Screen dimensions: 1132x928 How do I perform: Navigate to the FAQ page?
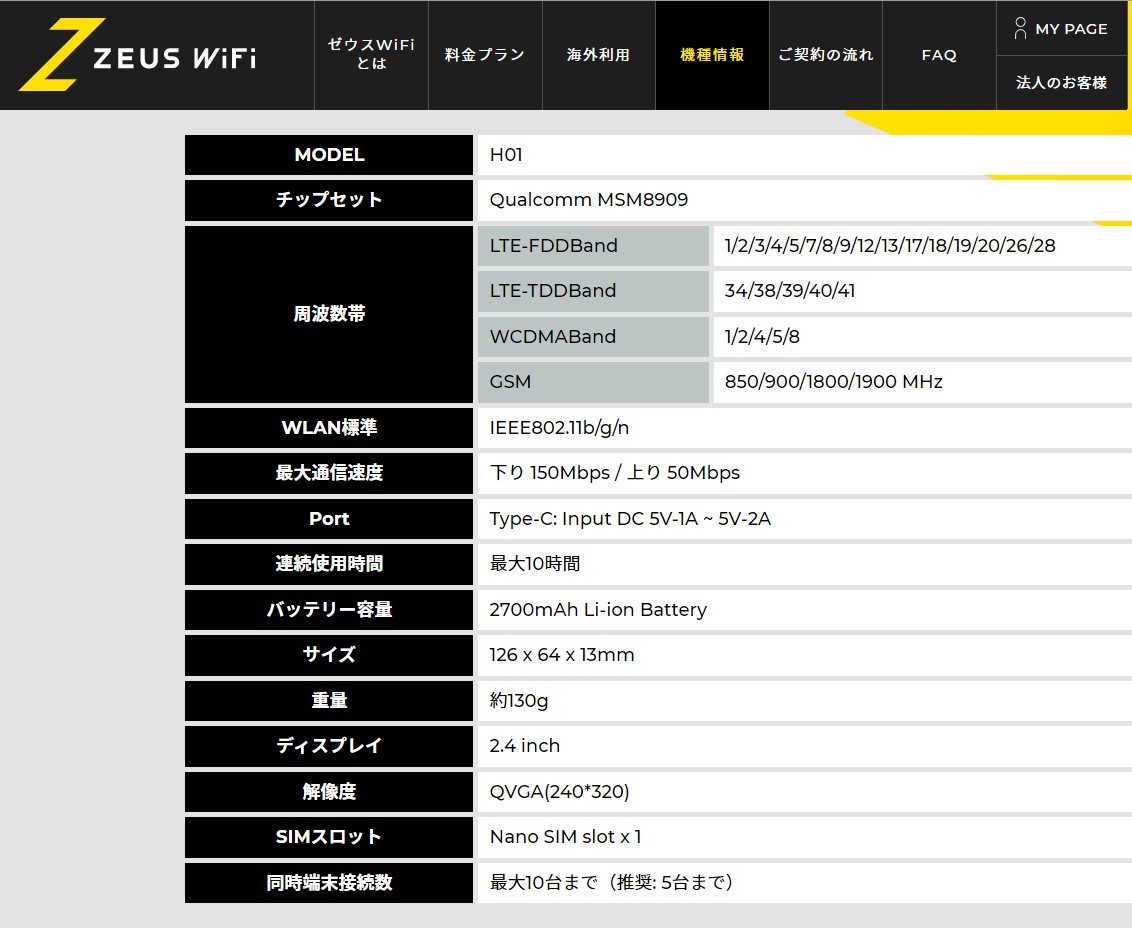pyautogui.click(x=939, y=55)
